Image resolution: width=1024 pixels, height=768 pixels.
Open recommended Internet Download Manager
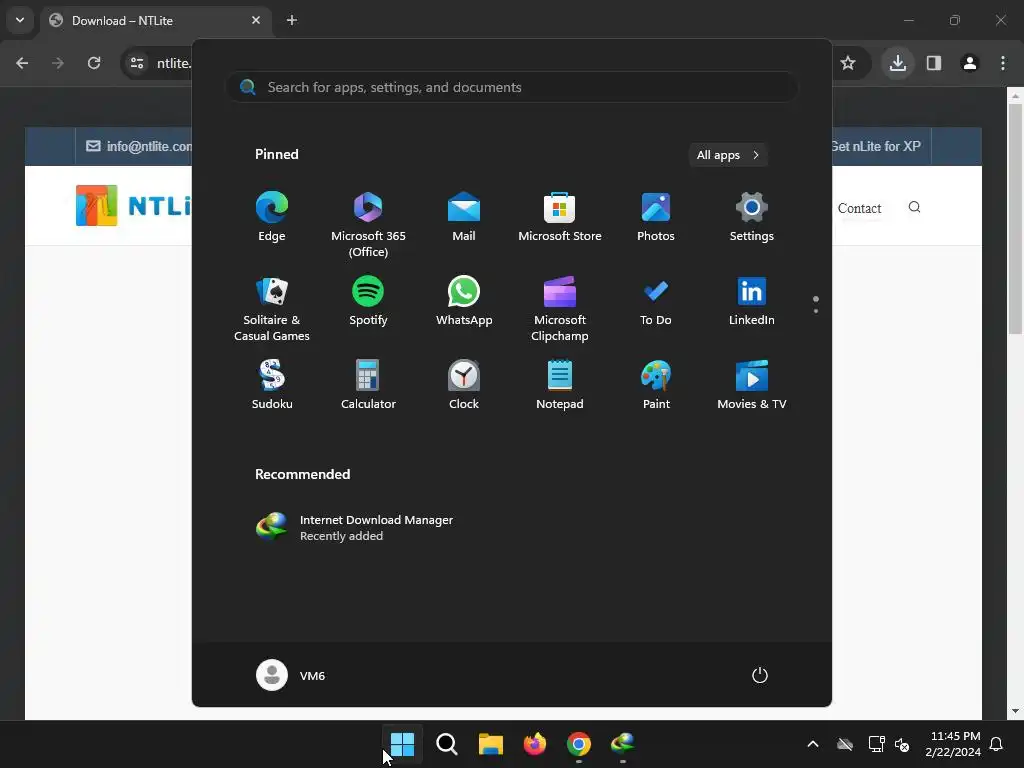pos(355,527)
